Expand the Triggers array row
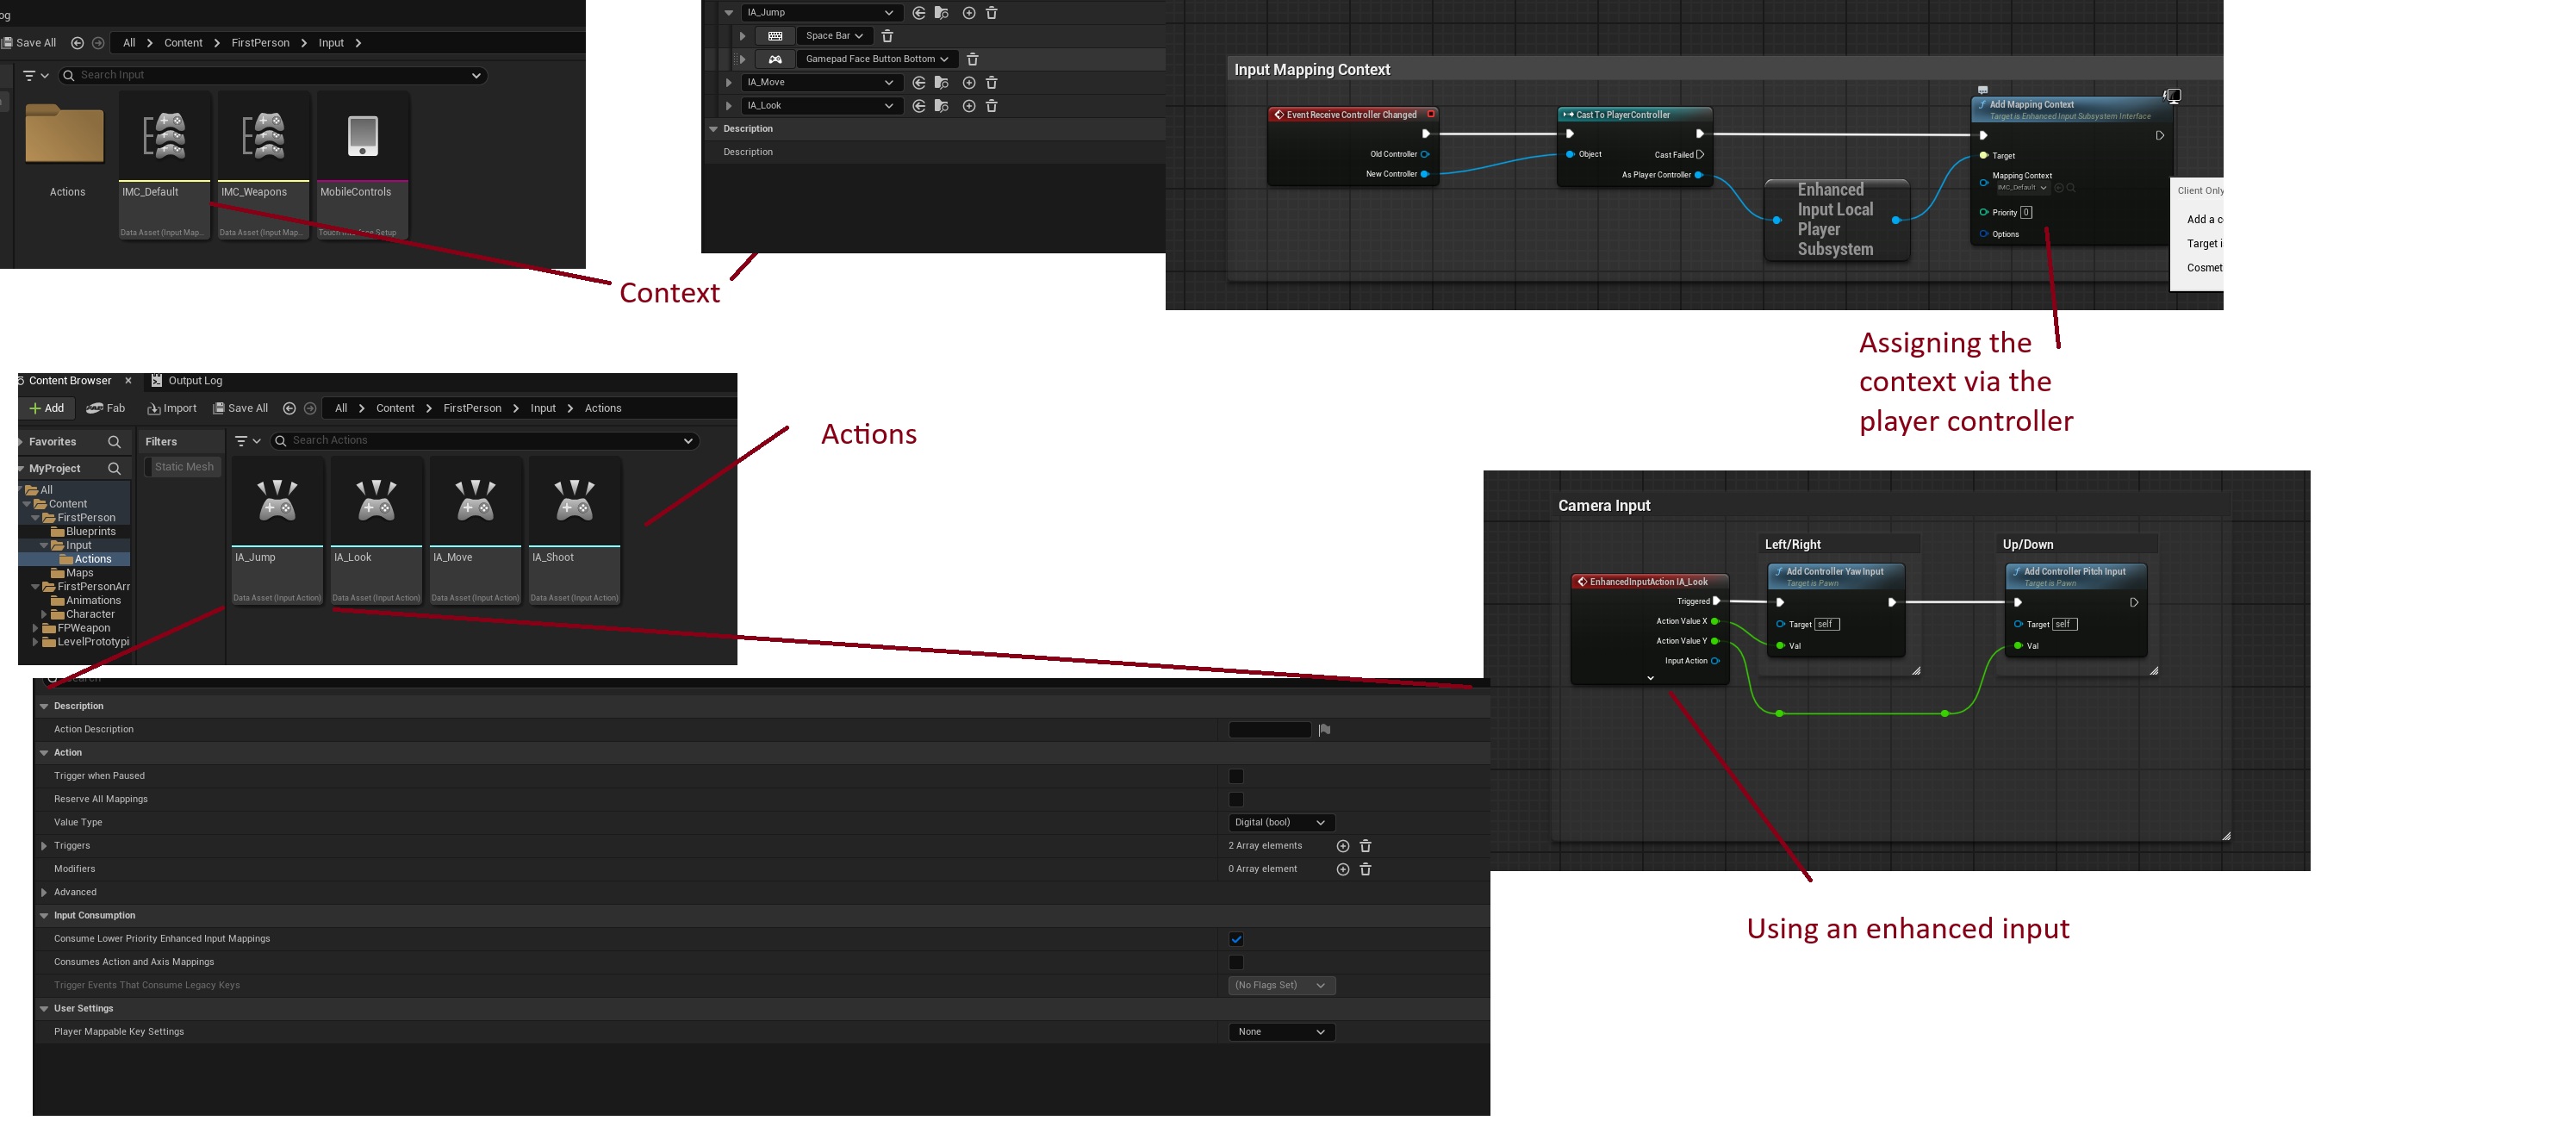The image size is (2576, 1127). 44,846
